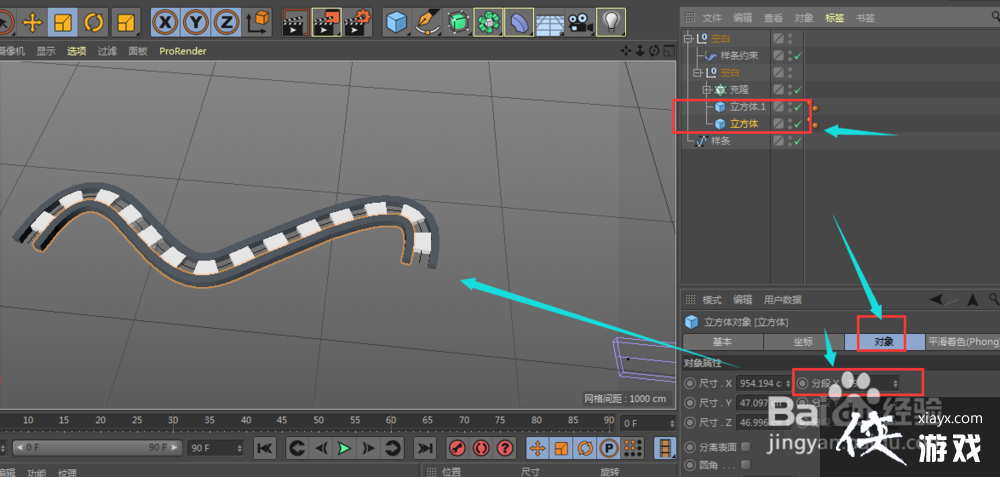Enable the 分离表面 checkbox

pos(746,446)
